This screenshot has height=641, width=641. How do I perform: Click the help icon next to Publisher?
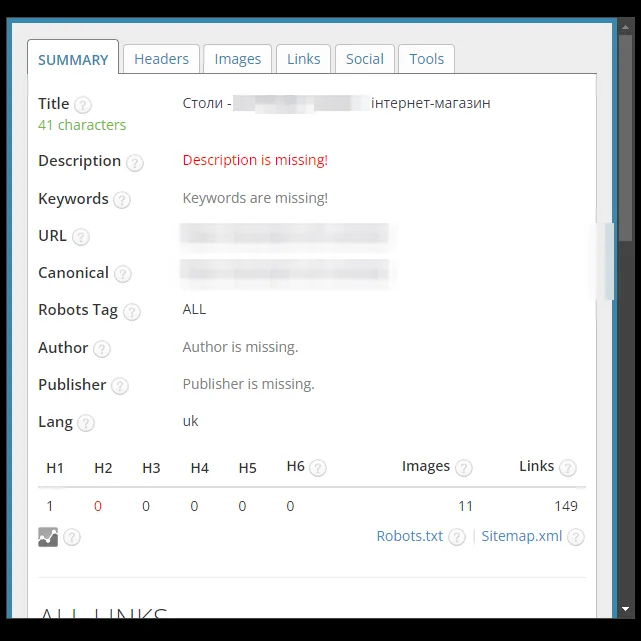click(120, 386)
